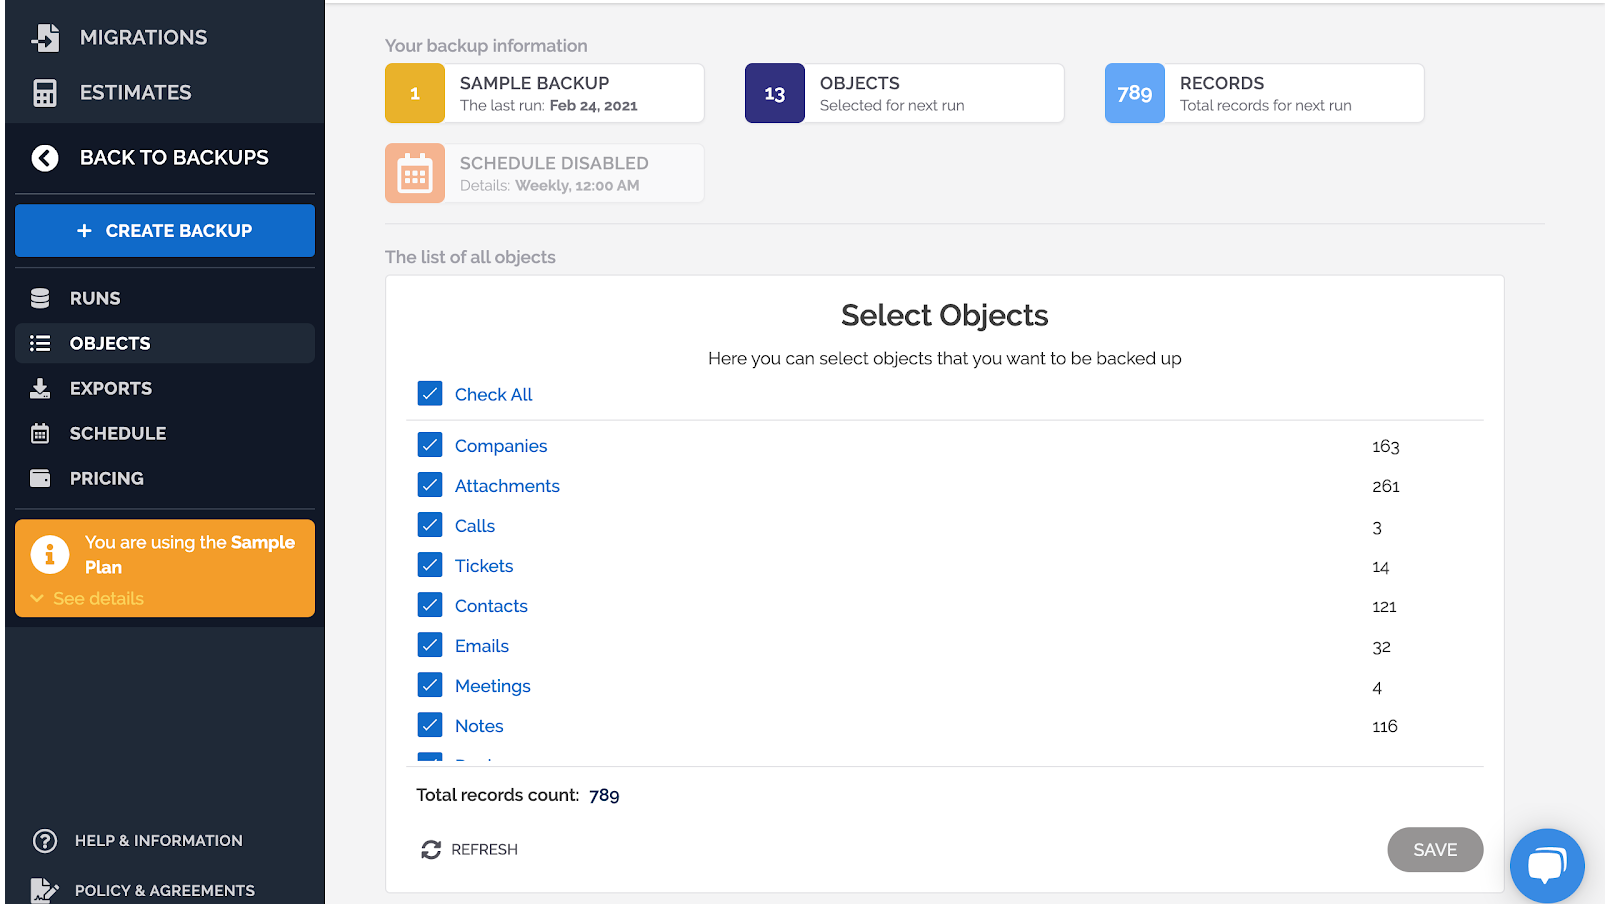Click the Policy & Agreements link
Screen dimensions: 1608x904
pos(164,891)
